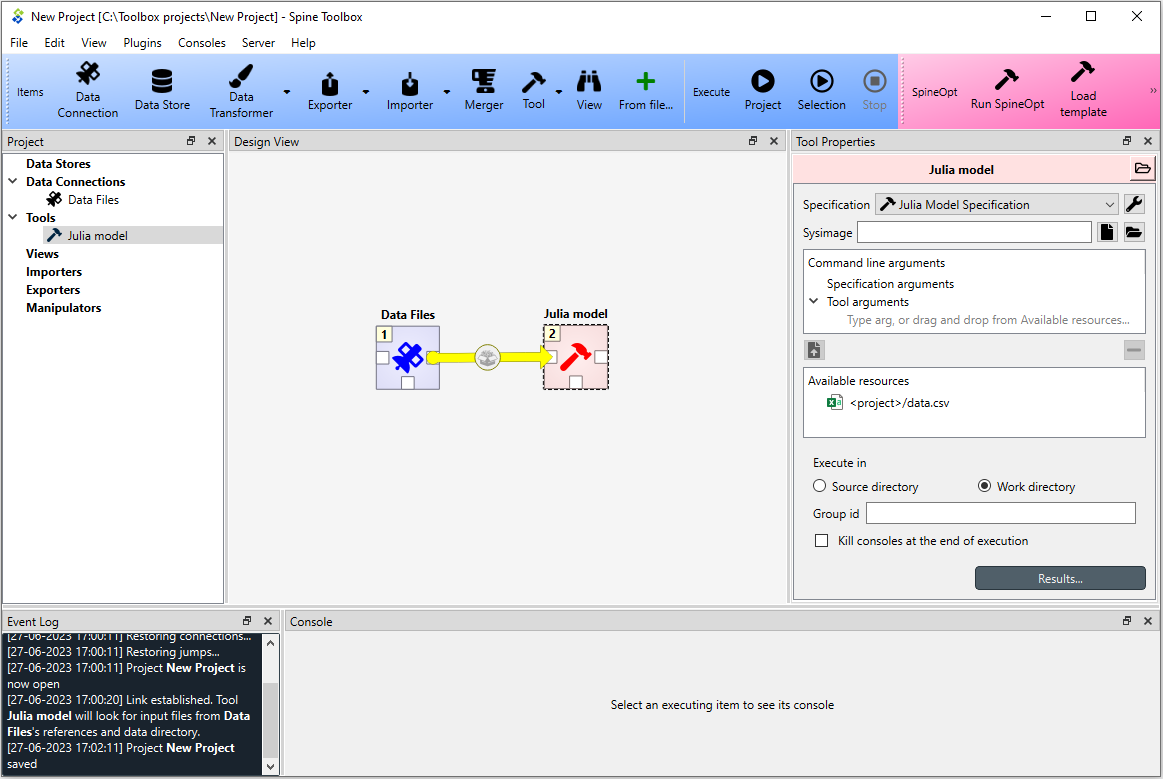The width and height of the screenshot is (1163, 779).
Task: Execute the whole Project
Action: click(x=762, y=91)
